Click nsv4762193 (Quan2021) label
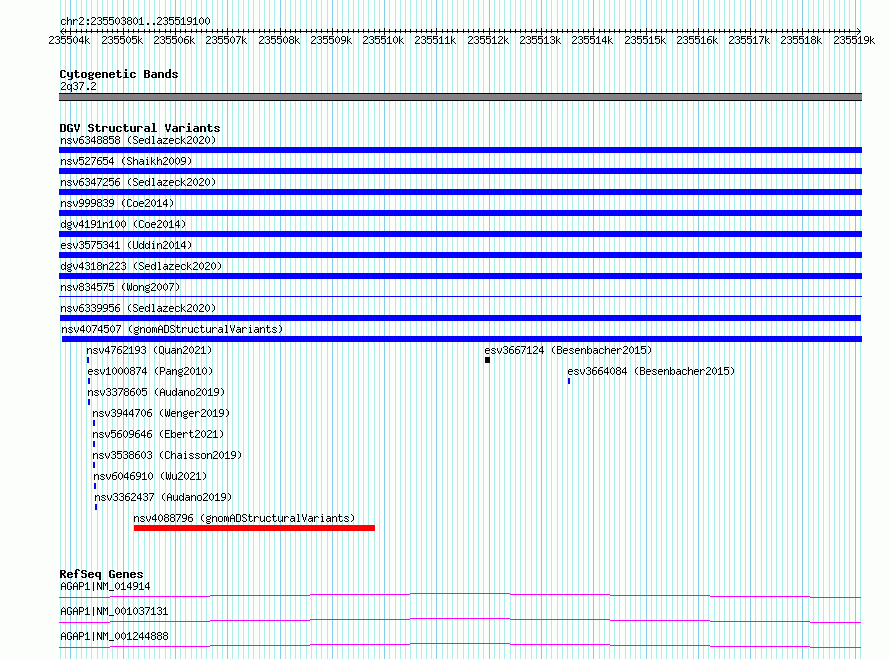This screenshot has width=890, height=659. [149, 350]
